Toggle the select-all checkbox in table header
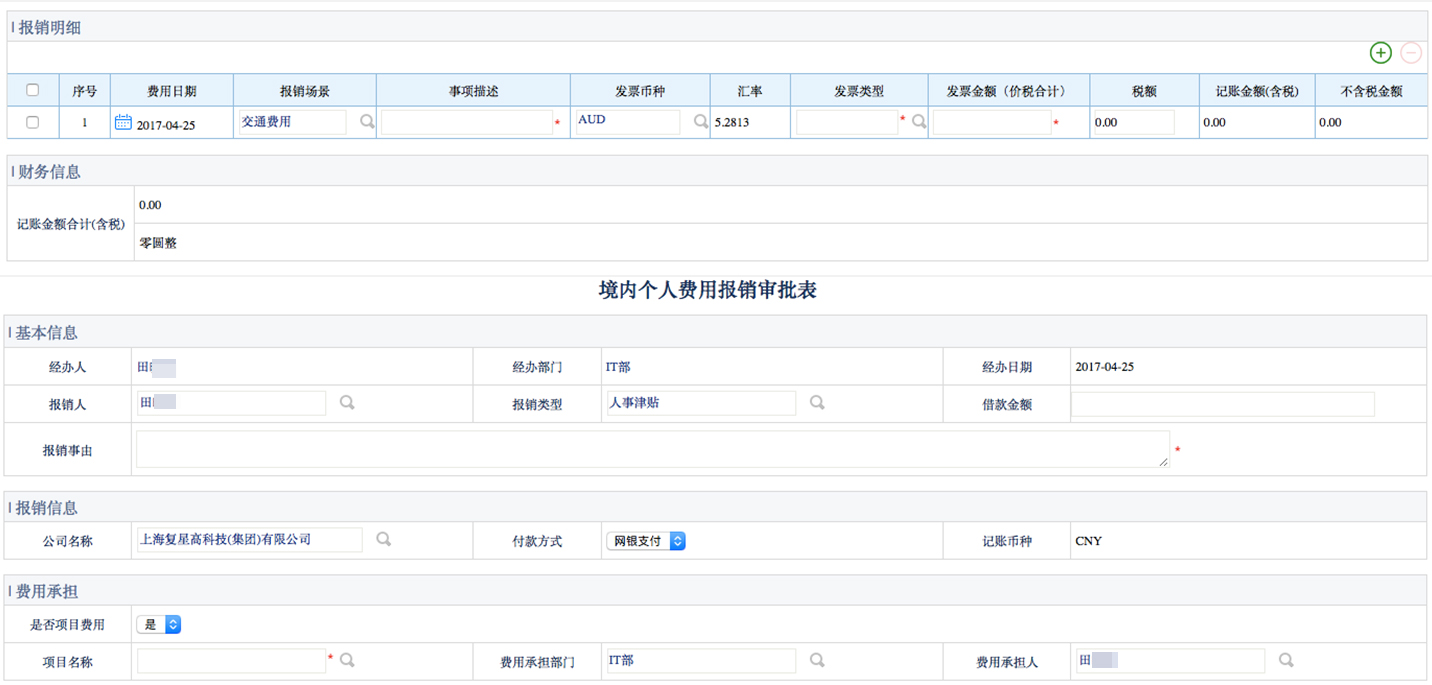 pos(32,90)
